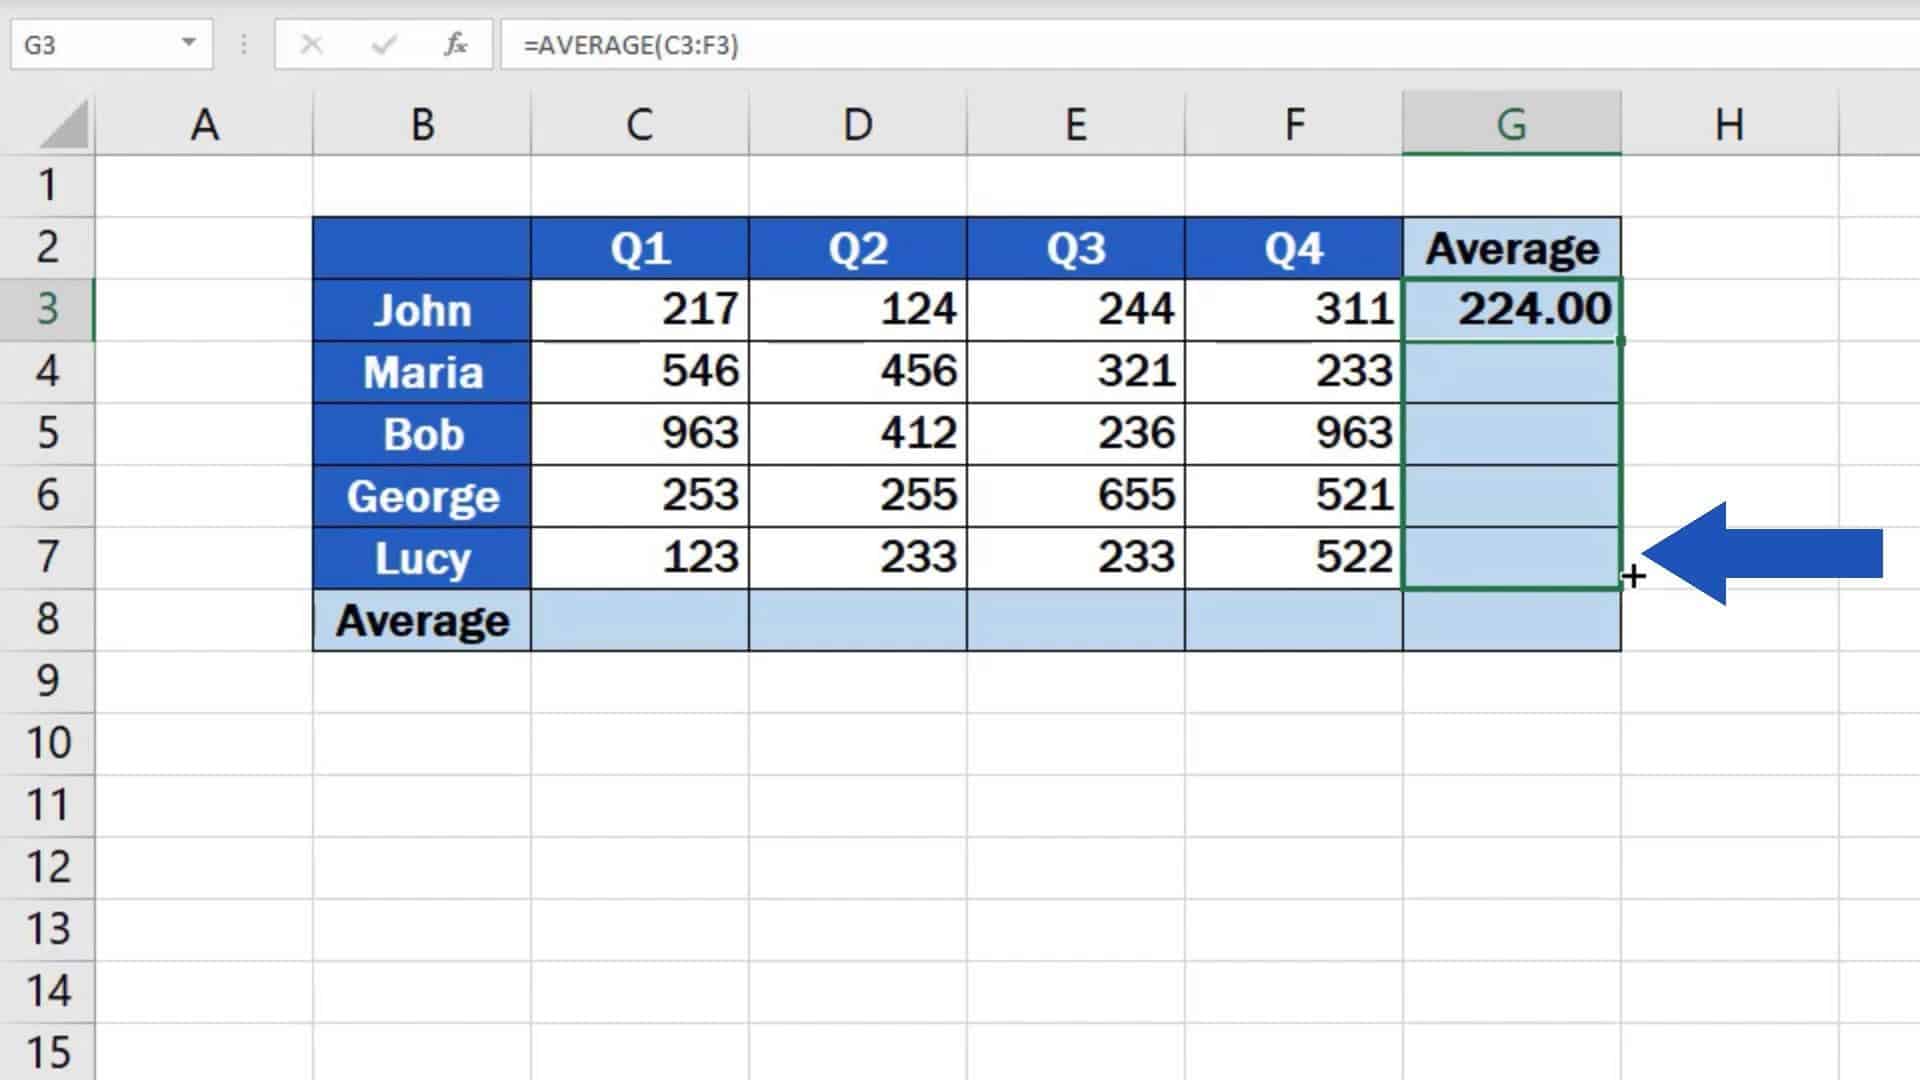The width and height of the screenshot is (1920, 1080).
Task: Select row 3 using its row number
Action: pyautogui.click(x=49, y=310)
